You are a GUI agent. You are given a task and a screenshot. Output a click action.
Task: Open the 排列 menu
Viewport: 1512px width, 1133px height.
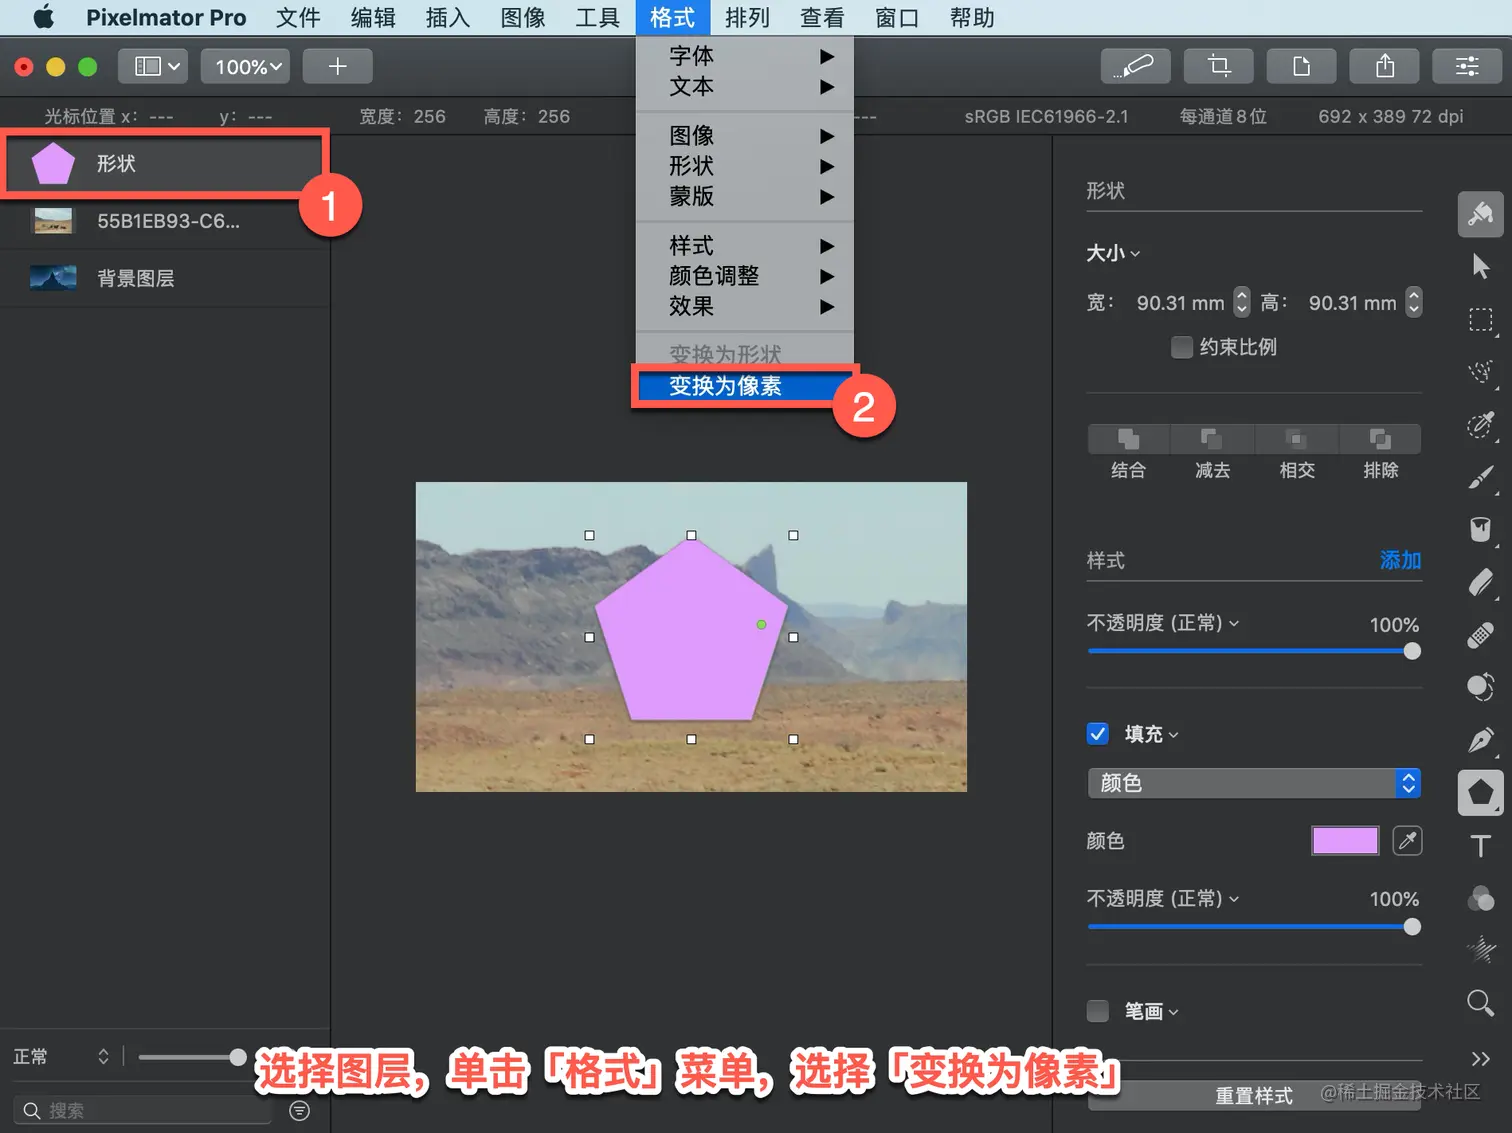pos(747,17)
